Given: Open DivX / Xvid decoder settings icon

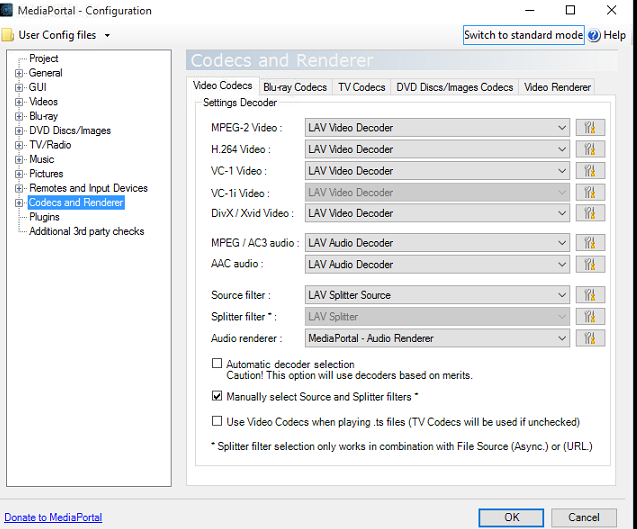Looking at the screenshot, I should 590,213.
